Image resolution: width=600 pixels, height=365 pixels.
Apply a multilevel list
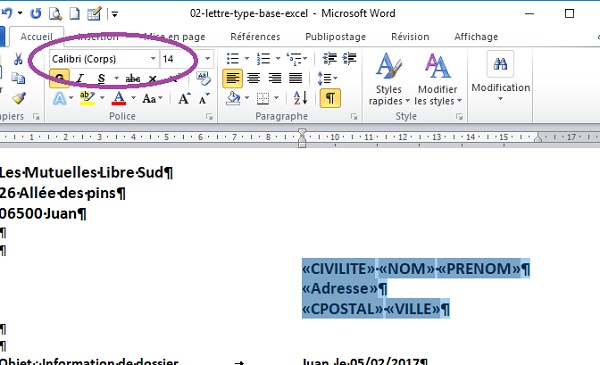click(x=294, y=59)
